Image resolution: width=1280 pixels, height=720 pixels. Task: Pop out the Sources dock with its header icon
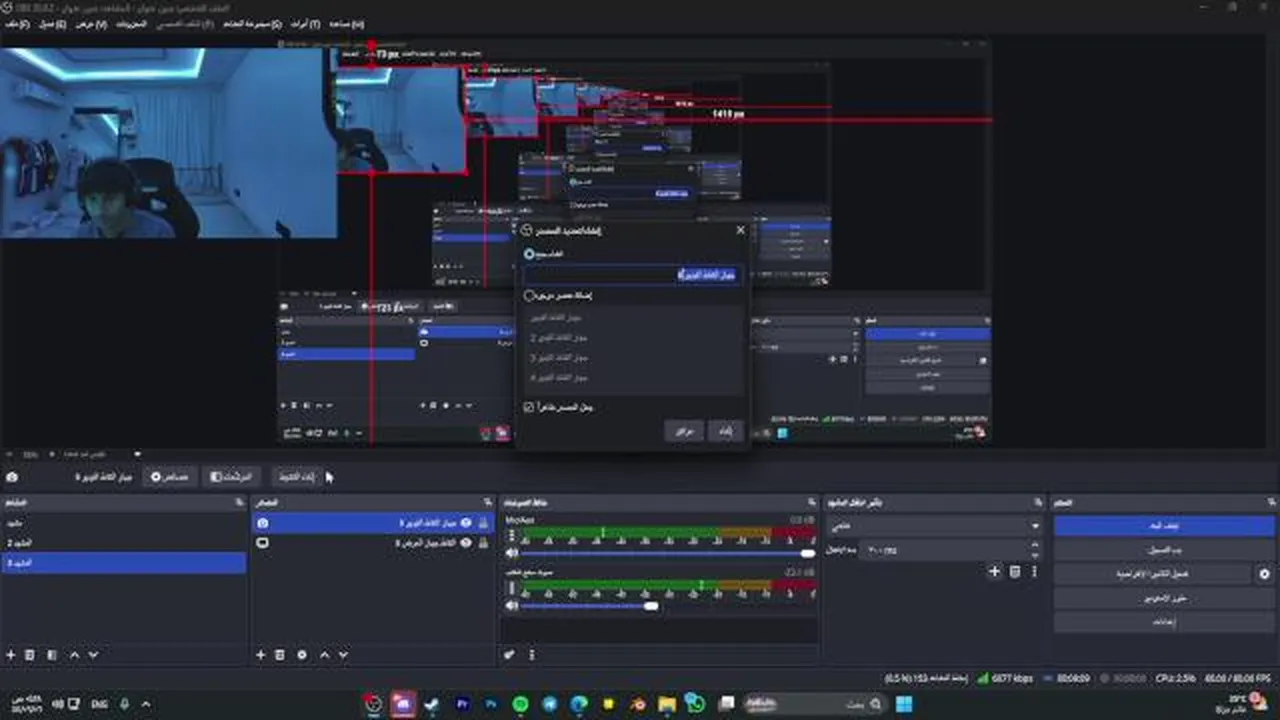[488, 502]
